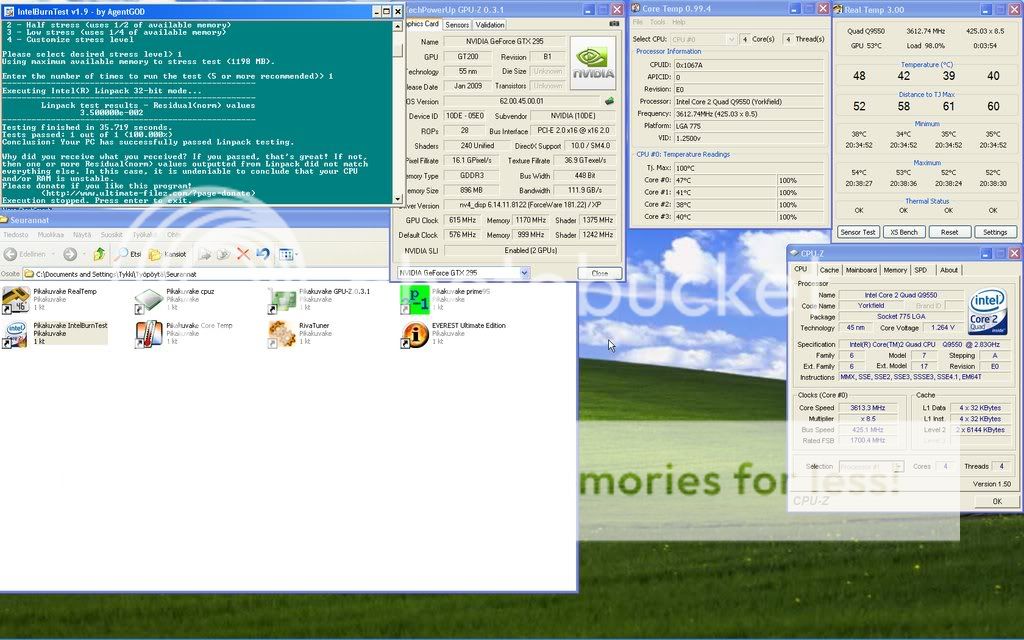1024x640 pixels.
Task: Go up one folder level in Explorer
Action: click(99, 254)
